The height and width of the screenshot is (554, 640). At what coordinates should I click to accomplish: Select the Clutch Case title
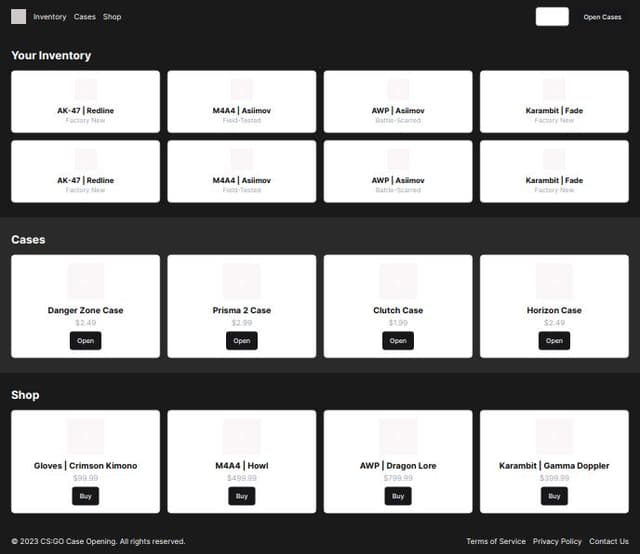(398, 310)
